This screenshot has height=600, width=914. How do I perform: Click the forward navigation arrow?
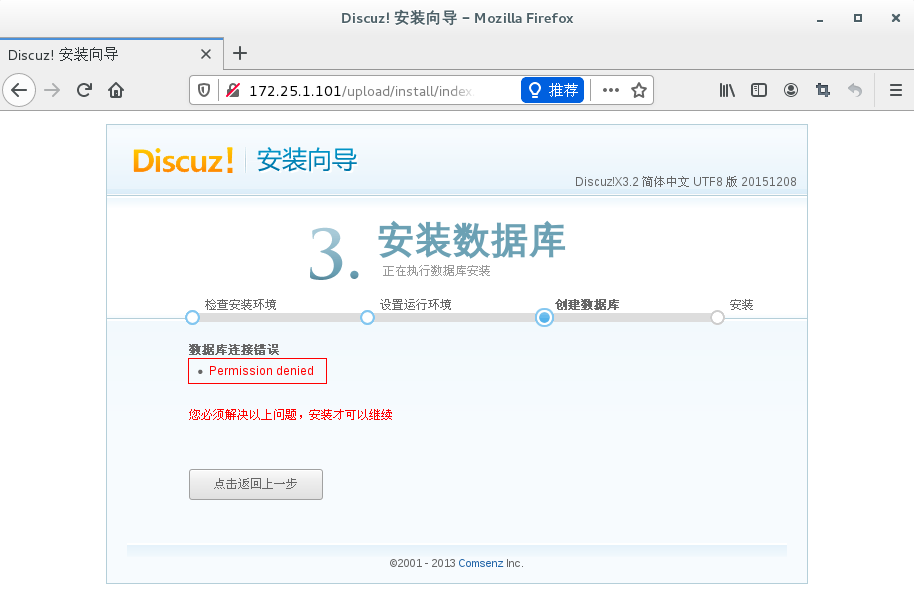pos(52,90)
